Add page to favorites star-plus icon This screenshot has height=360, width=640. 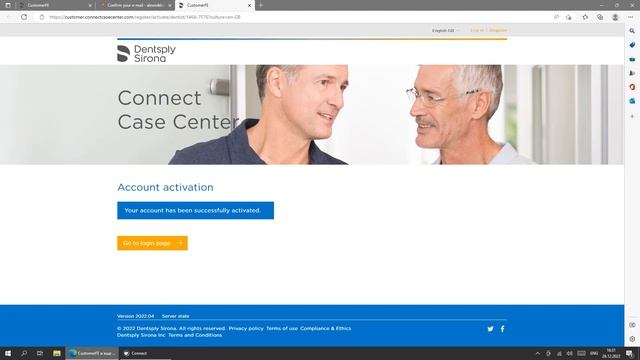569,17
